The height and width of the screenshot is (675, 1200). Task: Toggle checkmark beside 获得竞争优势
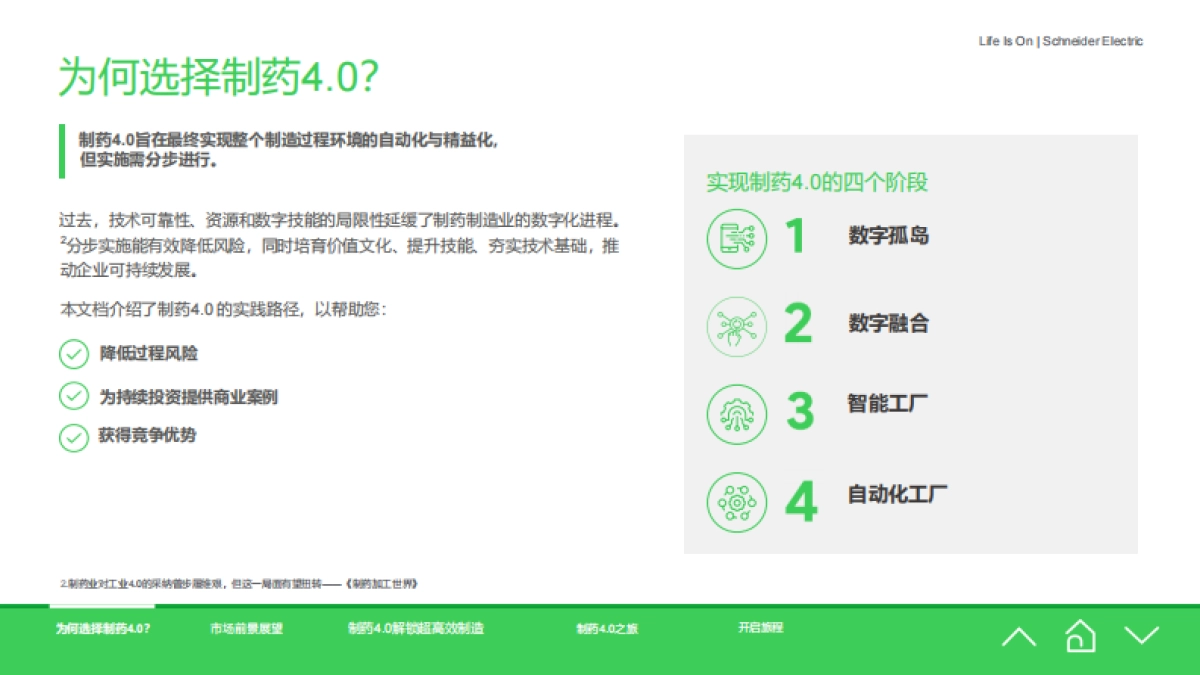74,435
